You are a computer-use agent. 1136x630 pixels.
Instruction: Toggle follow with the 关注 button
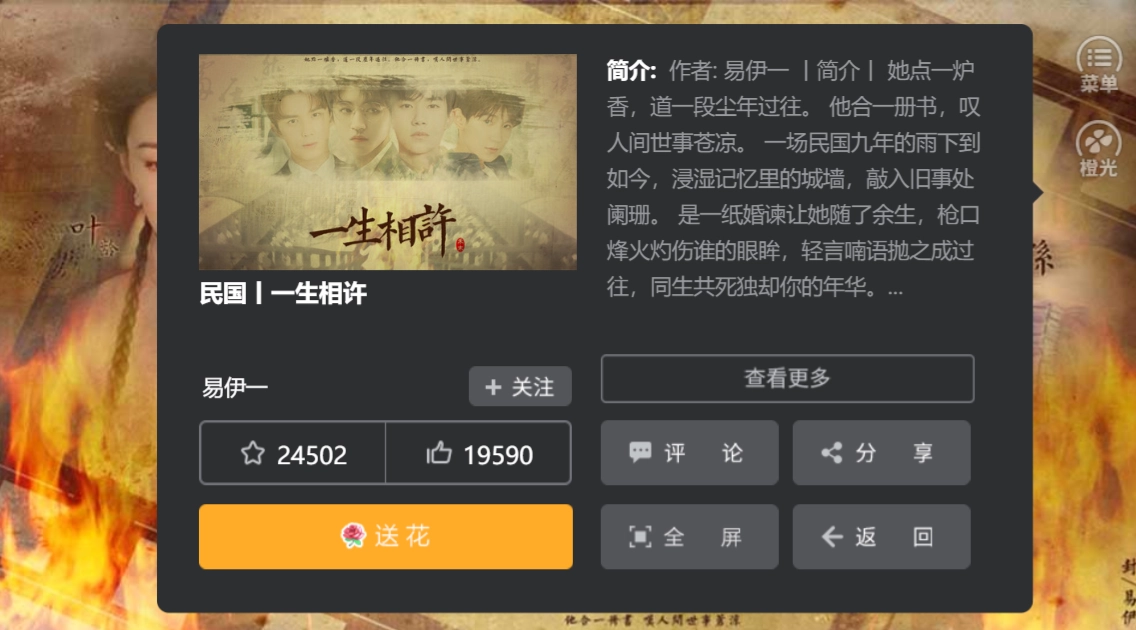click(x=520, y=387)
